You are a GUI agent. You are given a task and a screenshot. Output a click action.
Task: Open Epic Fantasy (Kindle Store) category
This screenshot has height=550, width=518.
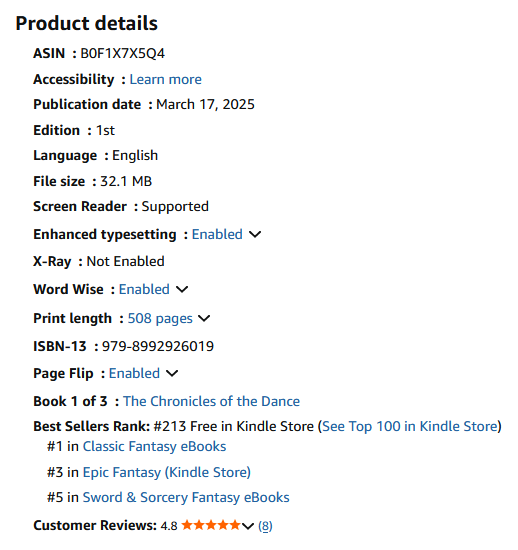coord(167,472)
